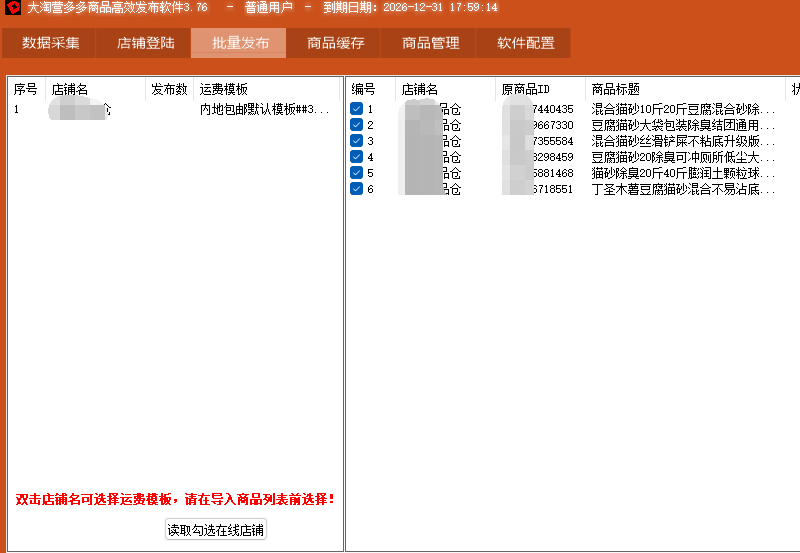Open the 商品管理 tab
Screen dimensions: 800x553
tap(428, 43)
